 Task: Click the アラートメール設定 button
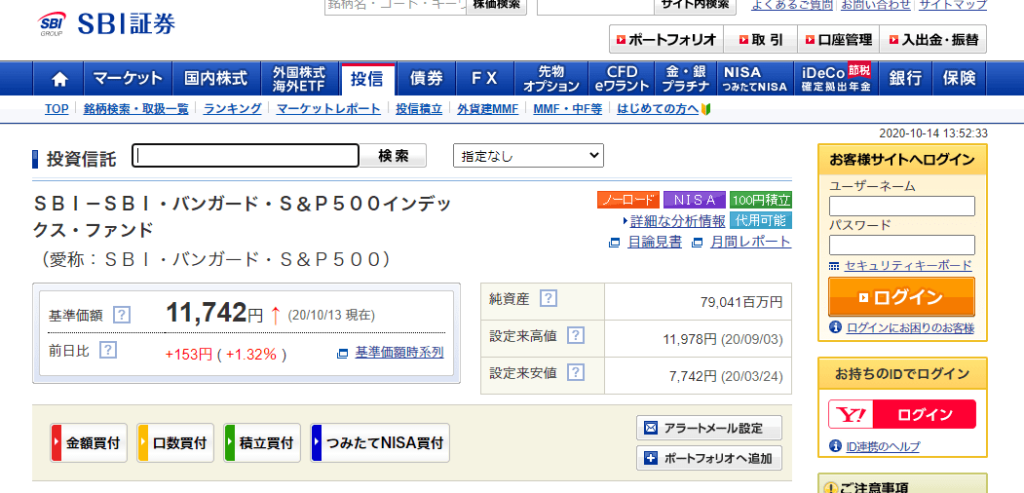(x=709, y=428)
